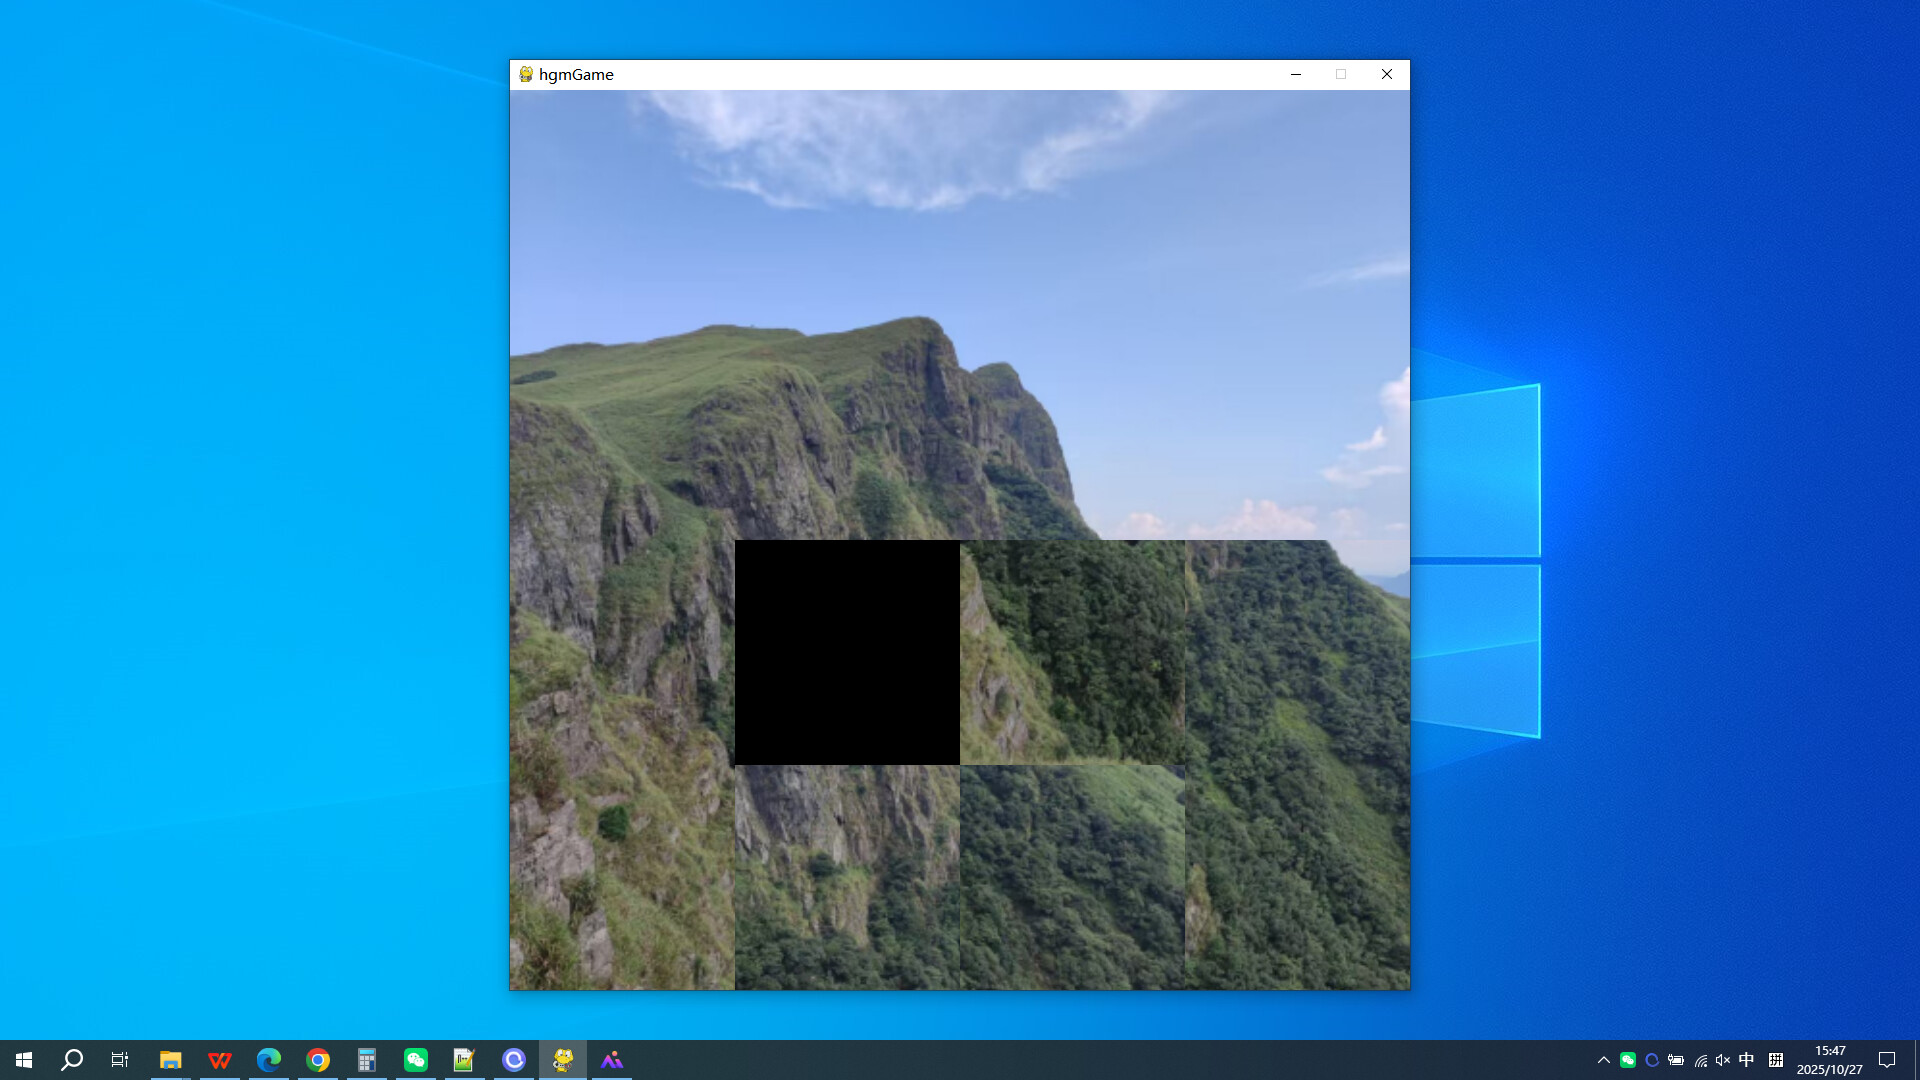This screenshot has height=1080, width=1920.
Task: Open the clock and calendar flyout
Action: (1828, 1059)
